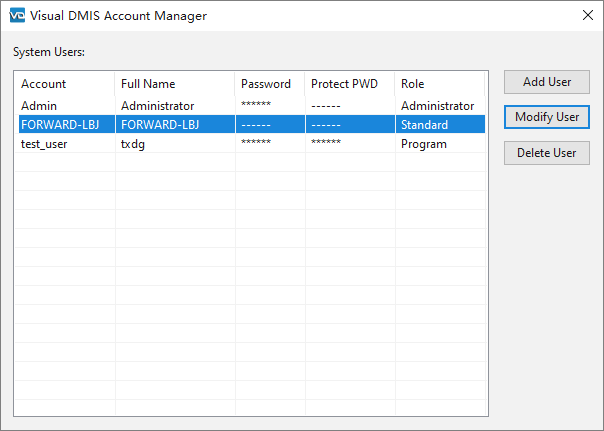Image resolution: width=604 pixels, height=431 pixels.
Task: Click the FORWARD-LBJ row Password dashes
Action: tap(256, 125)
